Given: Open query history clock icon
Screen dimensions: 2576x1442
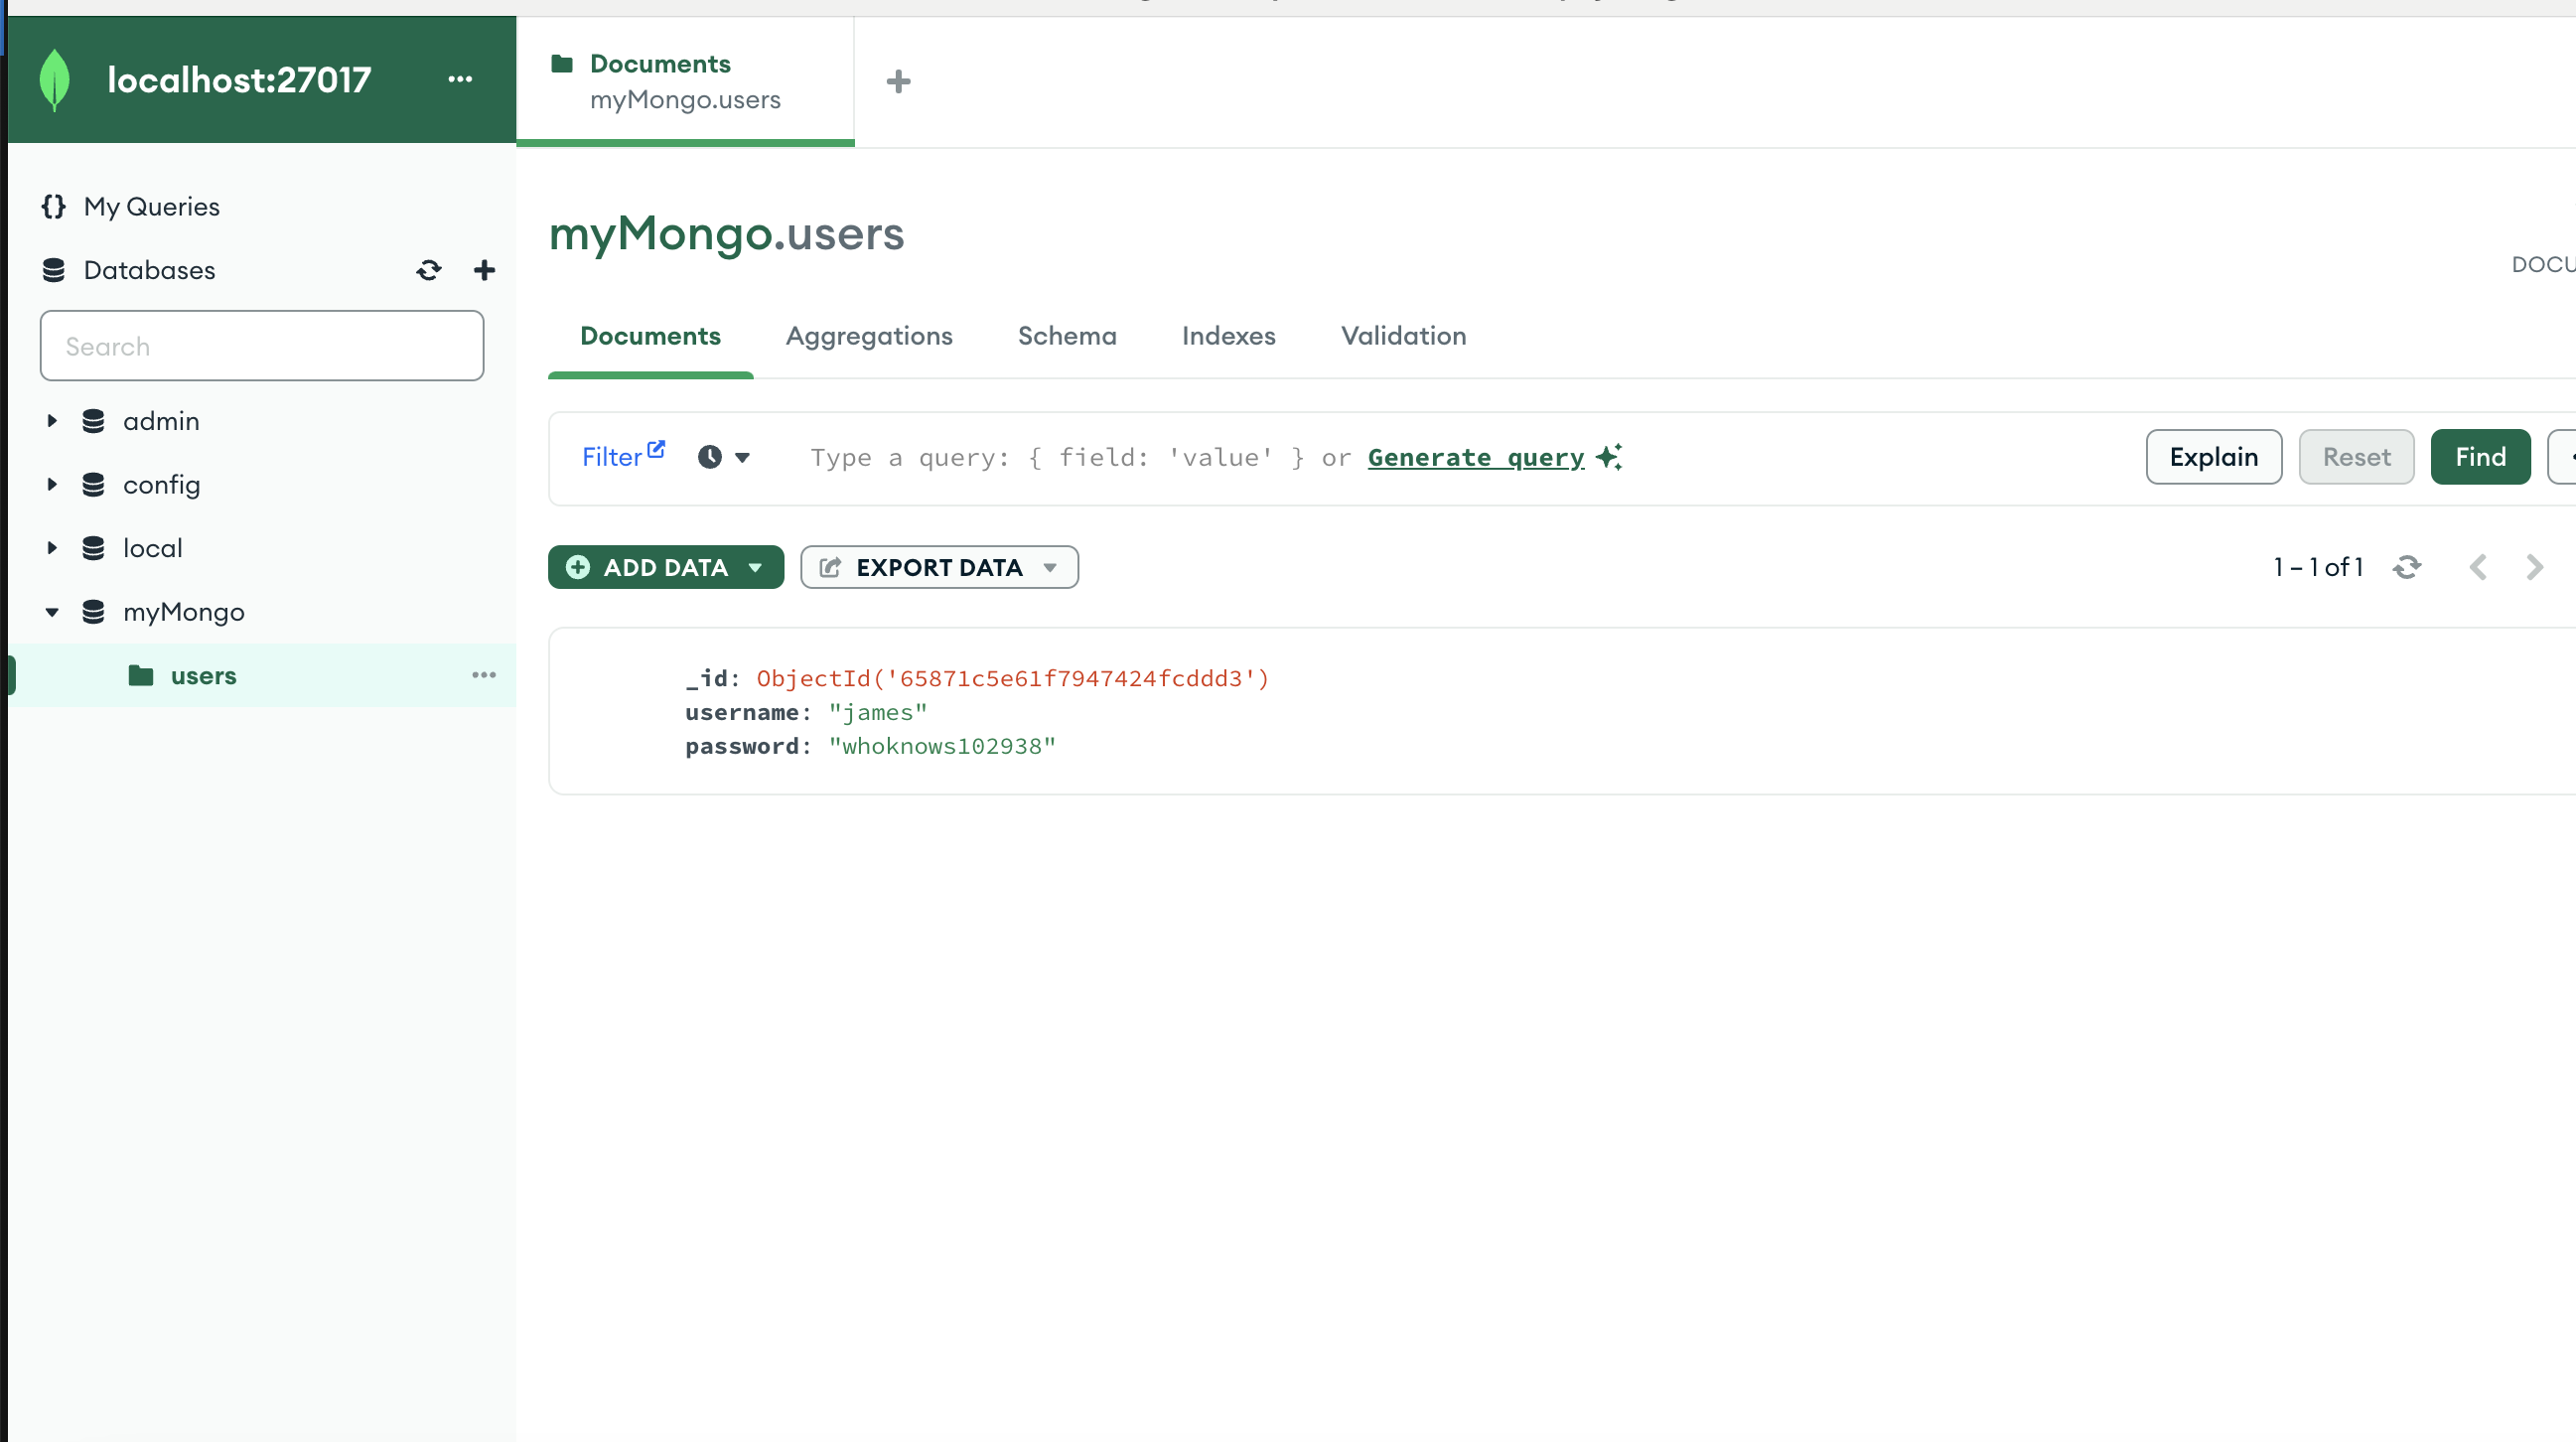Looking at the screenshot, I should (x=710, y=457).
